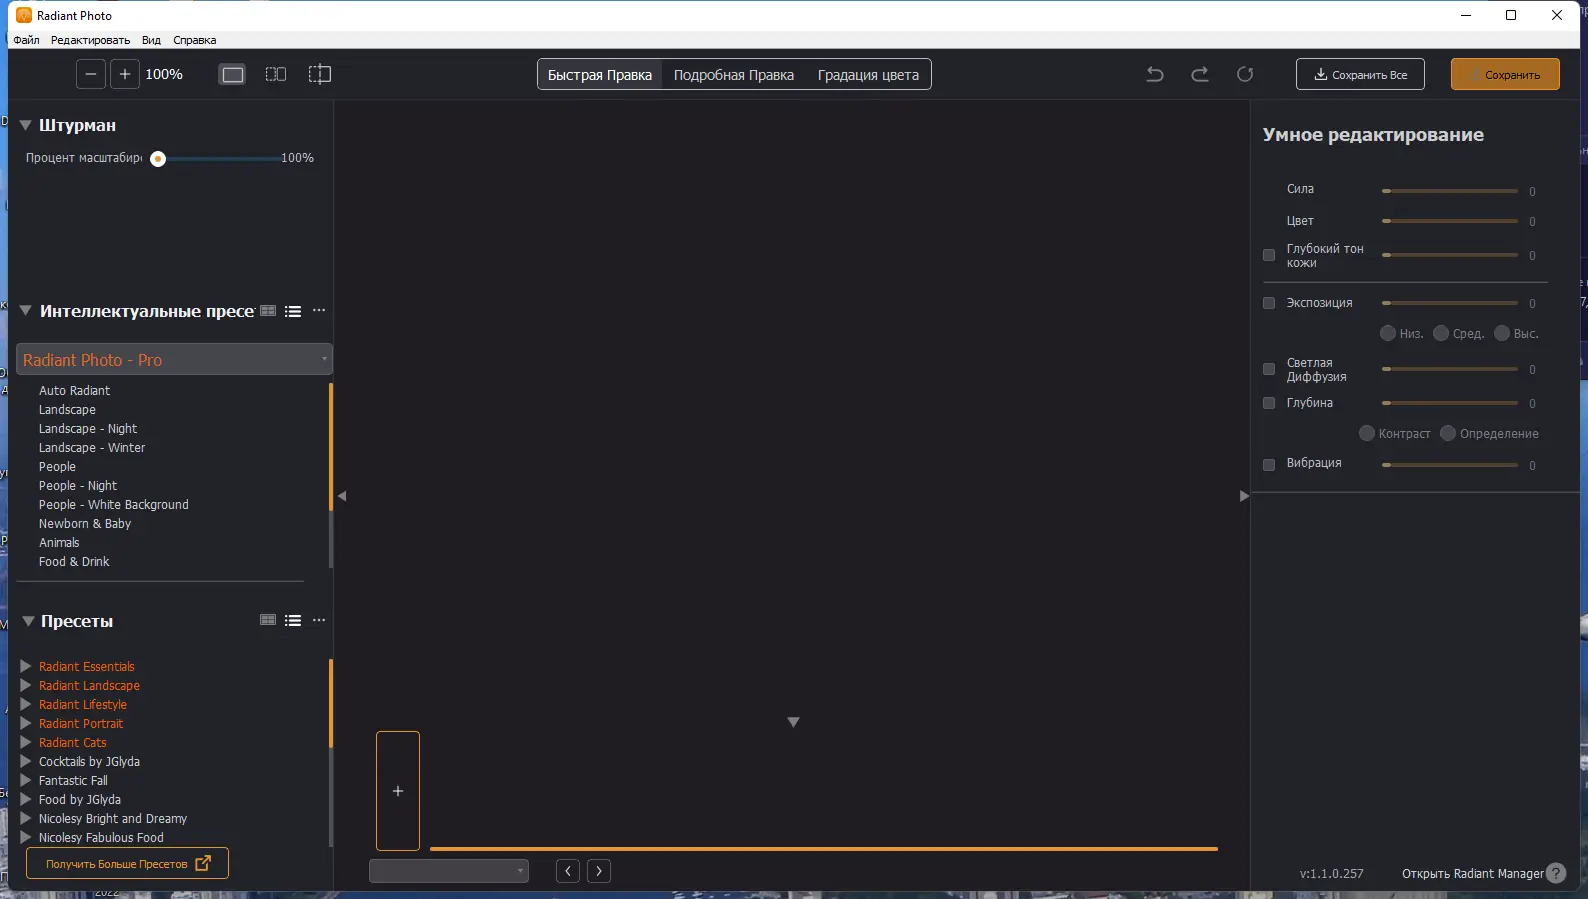This screenshot has width=1588, height=899.
Task: Enable the Экспозиция checkbox
Action: pos(1269,303)
